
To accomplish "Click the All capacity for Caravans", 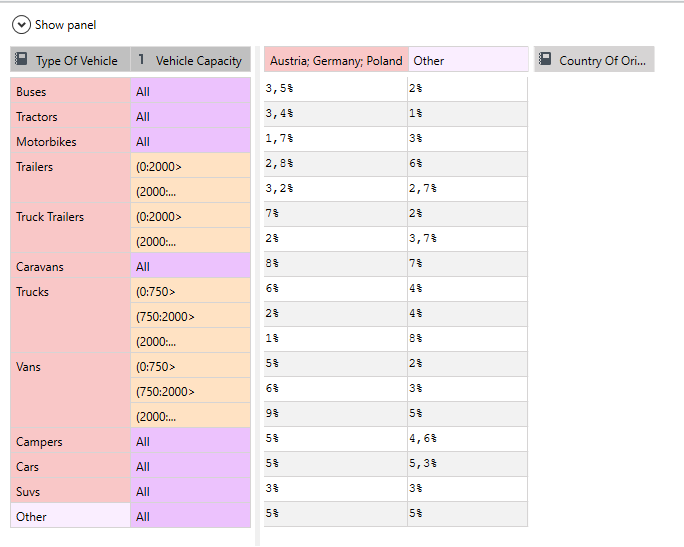I will point(191,266).
